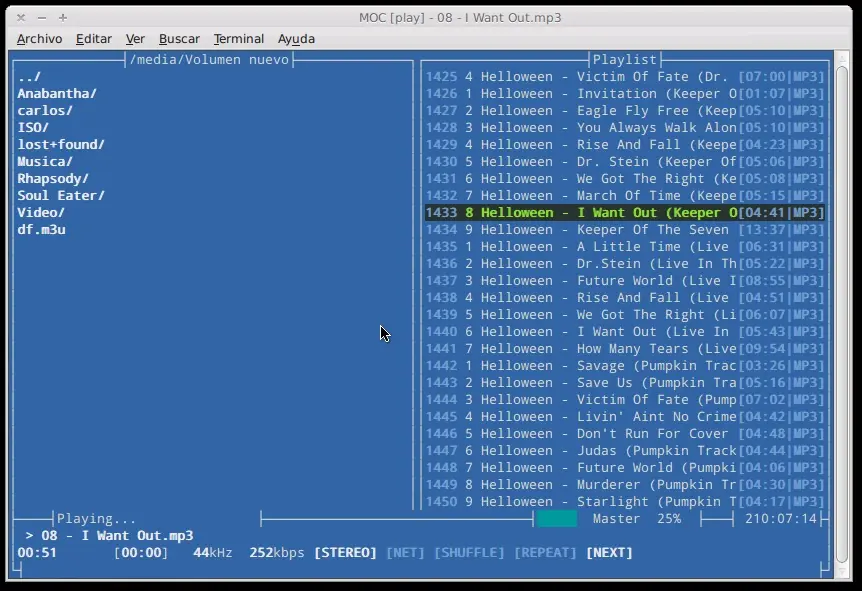862x591 pixels.
Task: Select the carlos/ folder
Action: (45, 111)
